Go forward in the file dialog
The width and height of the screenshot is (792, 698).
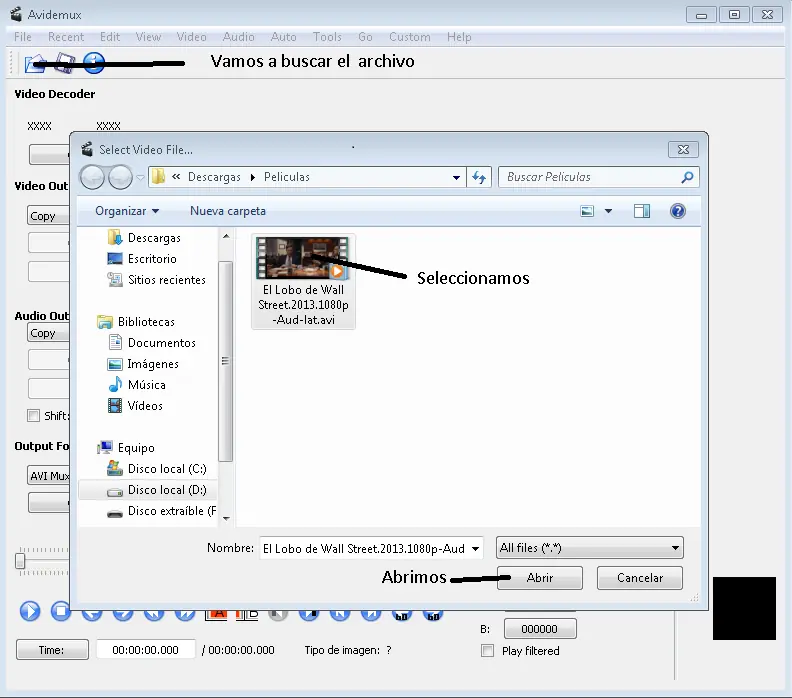(121, 177)
